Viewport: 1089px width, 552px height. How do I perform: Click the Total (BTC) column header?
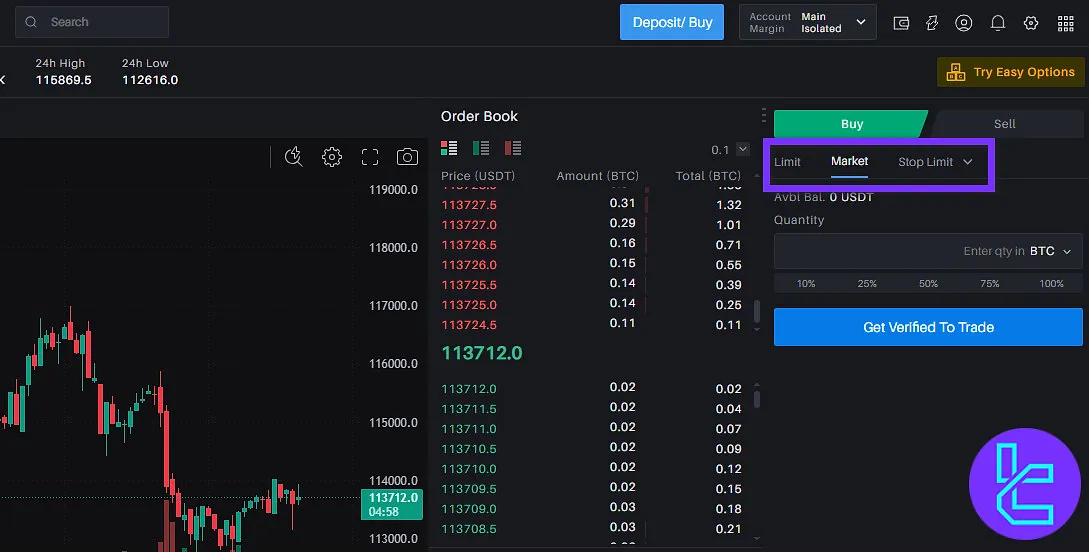[x=708, y=176]
